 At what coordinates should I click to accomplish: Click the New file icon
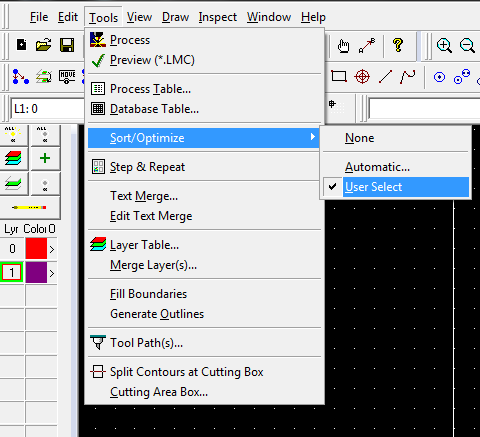22,45
